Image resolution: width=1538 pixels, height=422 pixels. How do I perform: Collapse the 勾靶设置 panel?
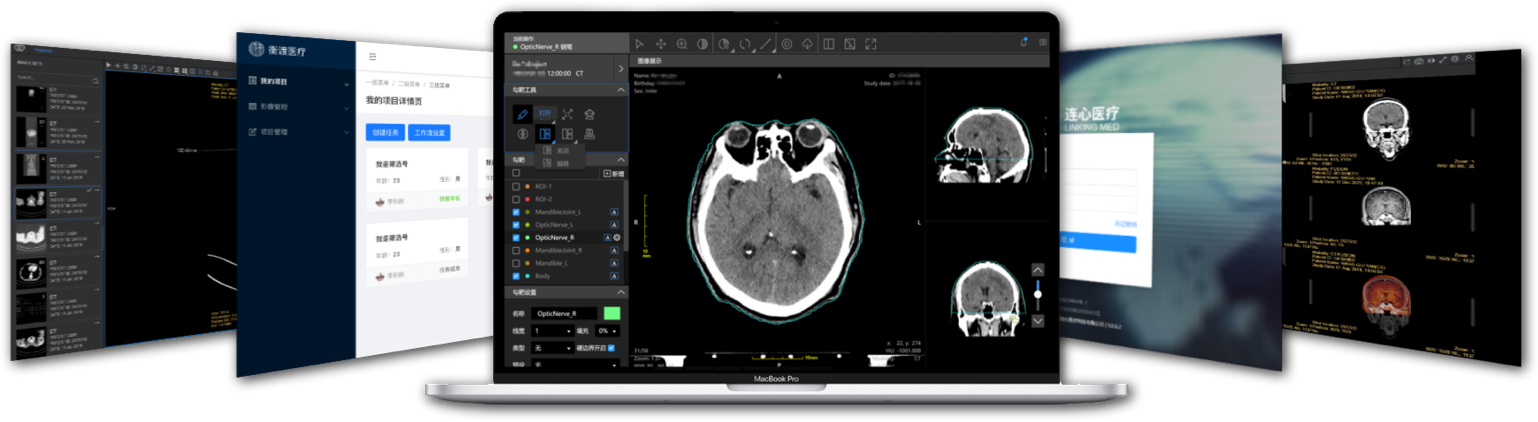click(620, 293)
